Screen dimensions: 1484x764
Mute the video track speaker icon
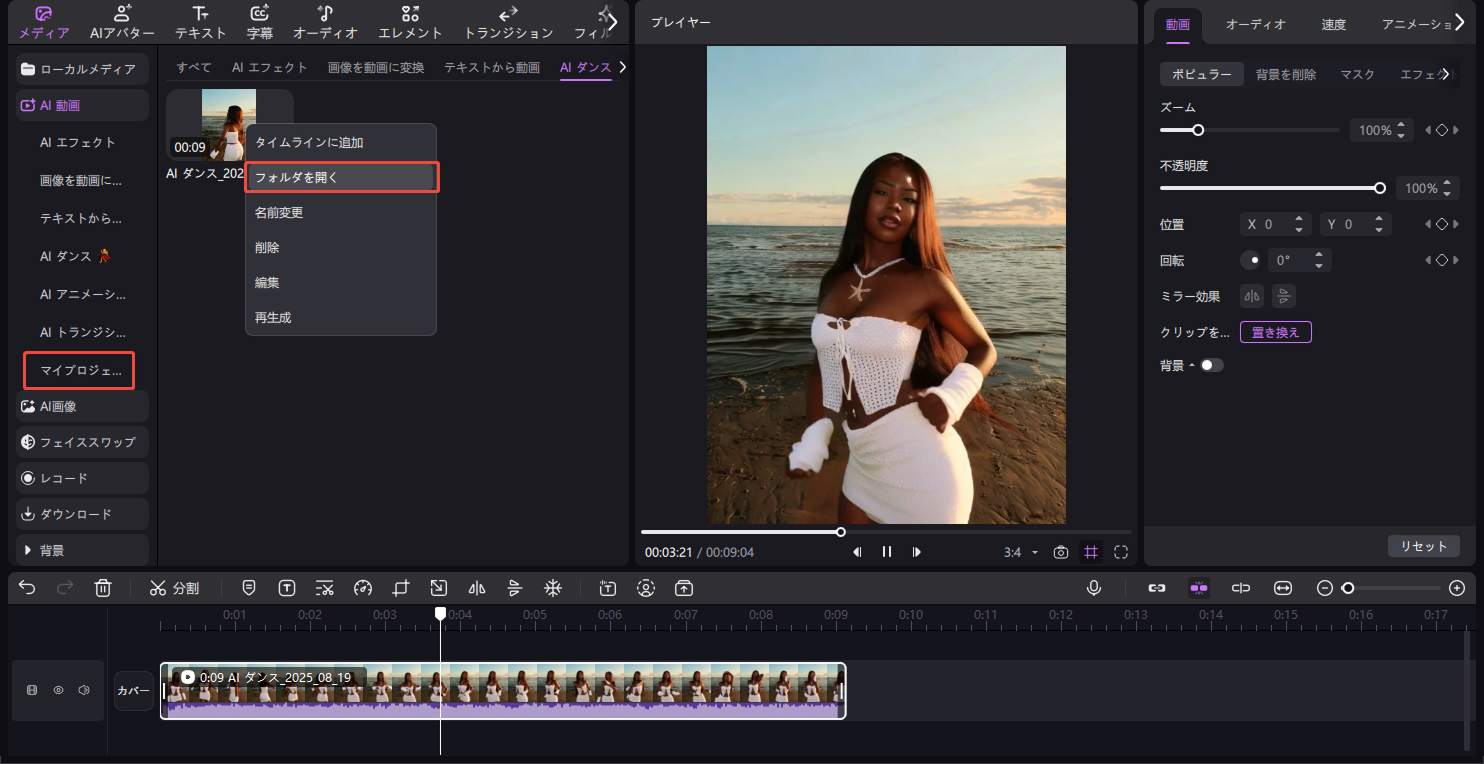coord(84,690)
